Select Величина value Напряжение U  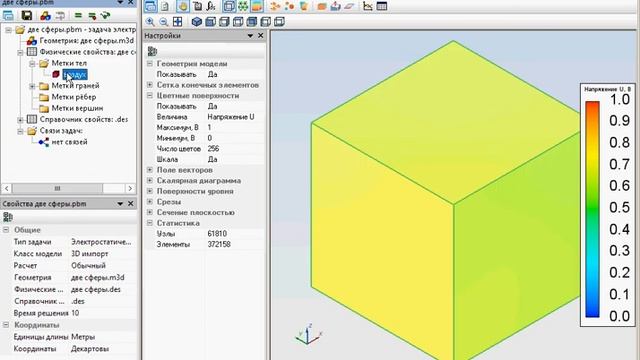click(x=231, y=117)
